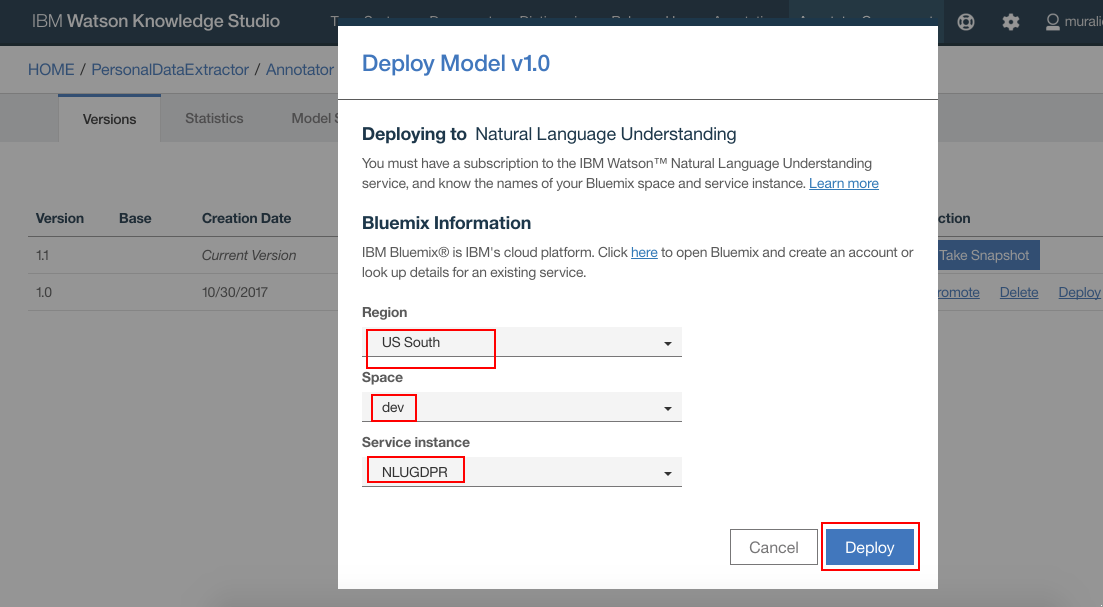Open the help lifebuoy icon in header
Image resolution: width=1103 pixels, height=607 pixels.
coord(966,22)
